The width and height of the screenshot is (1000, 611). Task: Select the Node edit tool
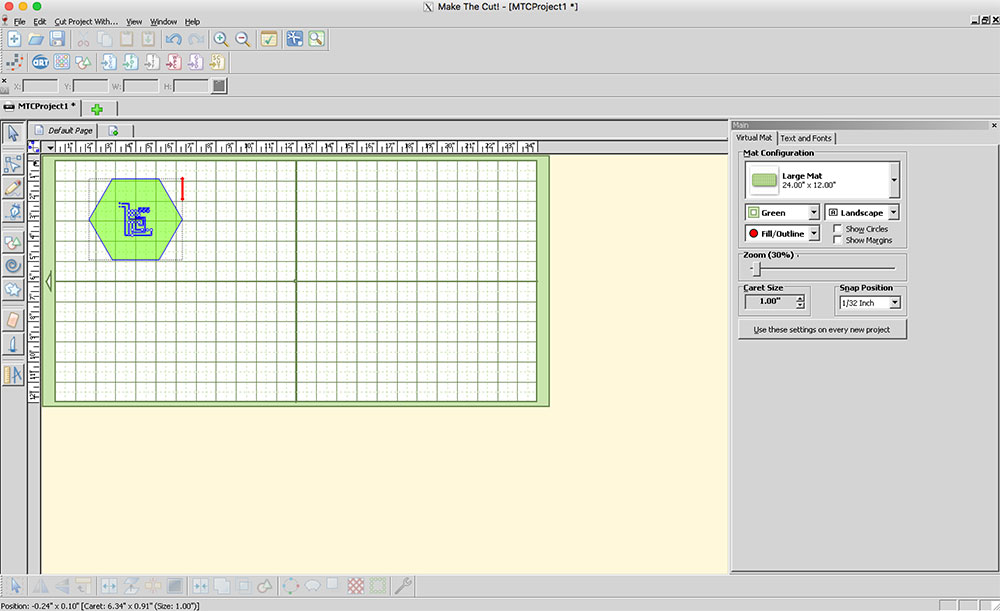coord(13,165)
